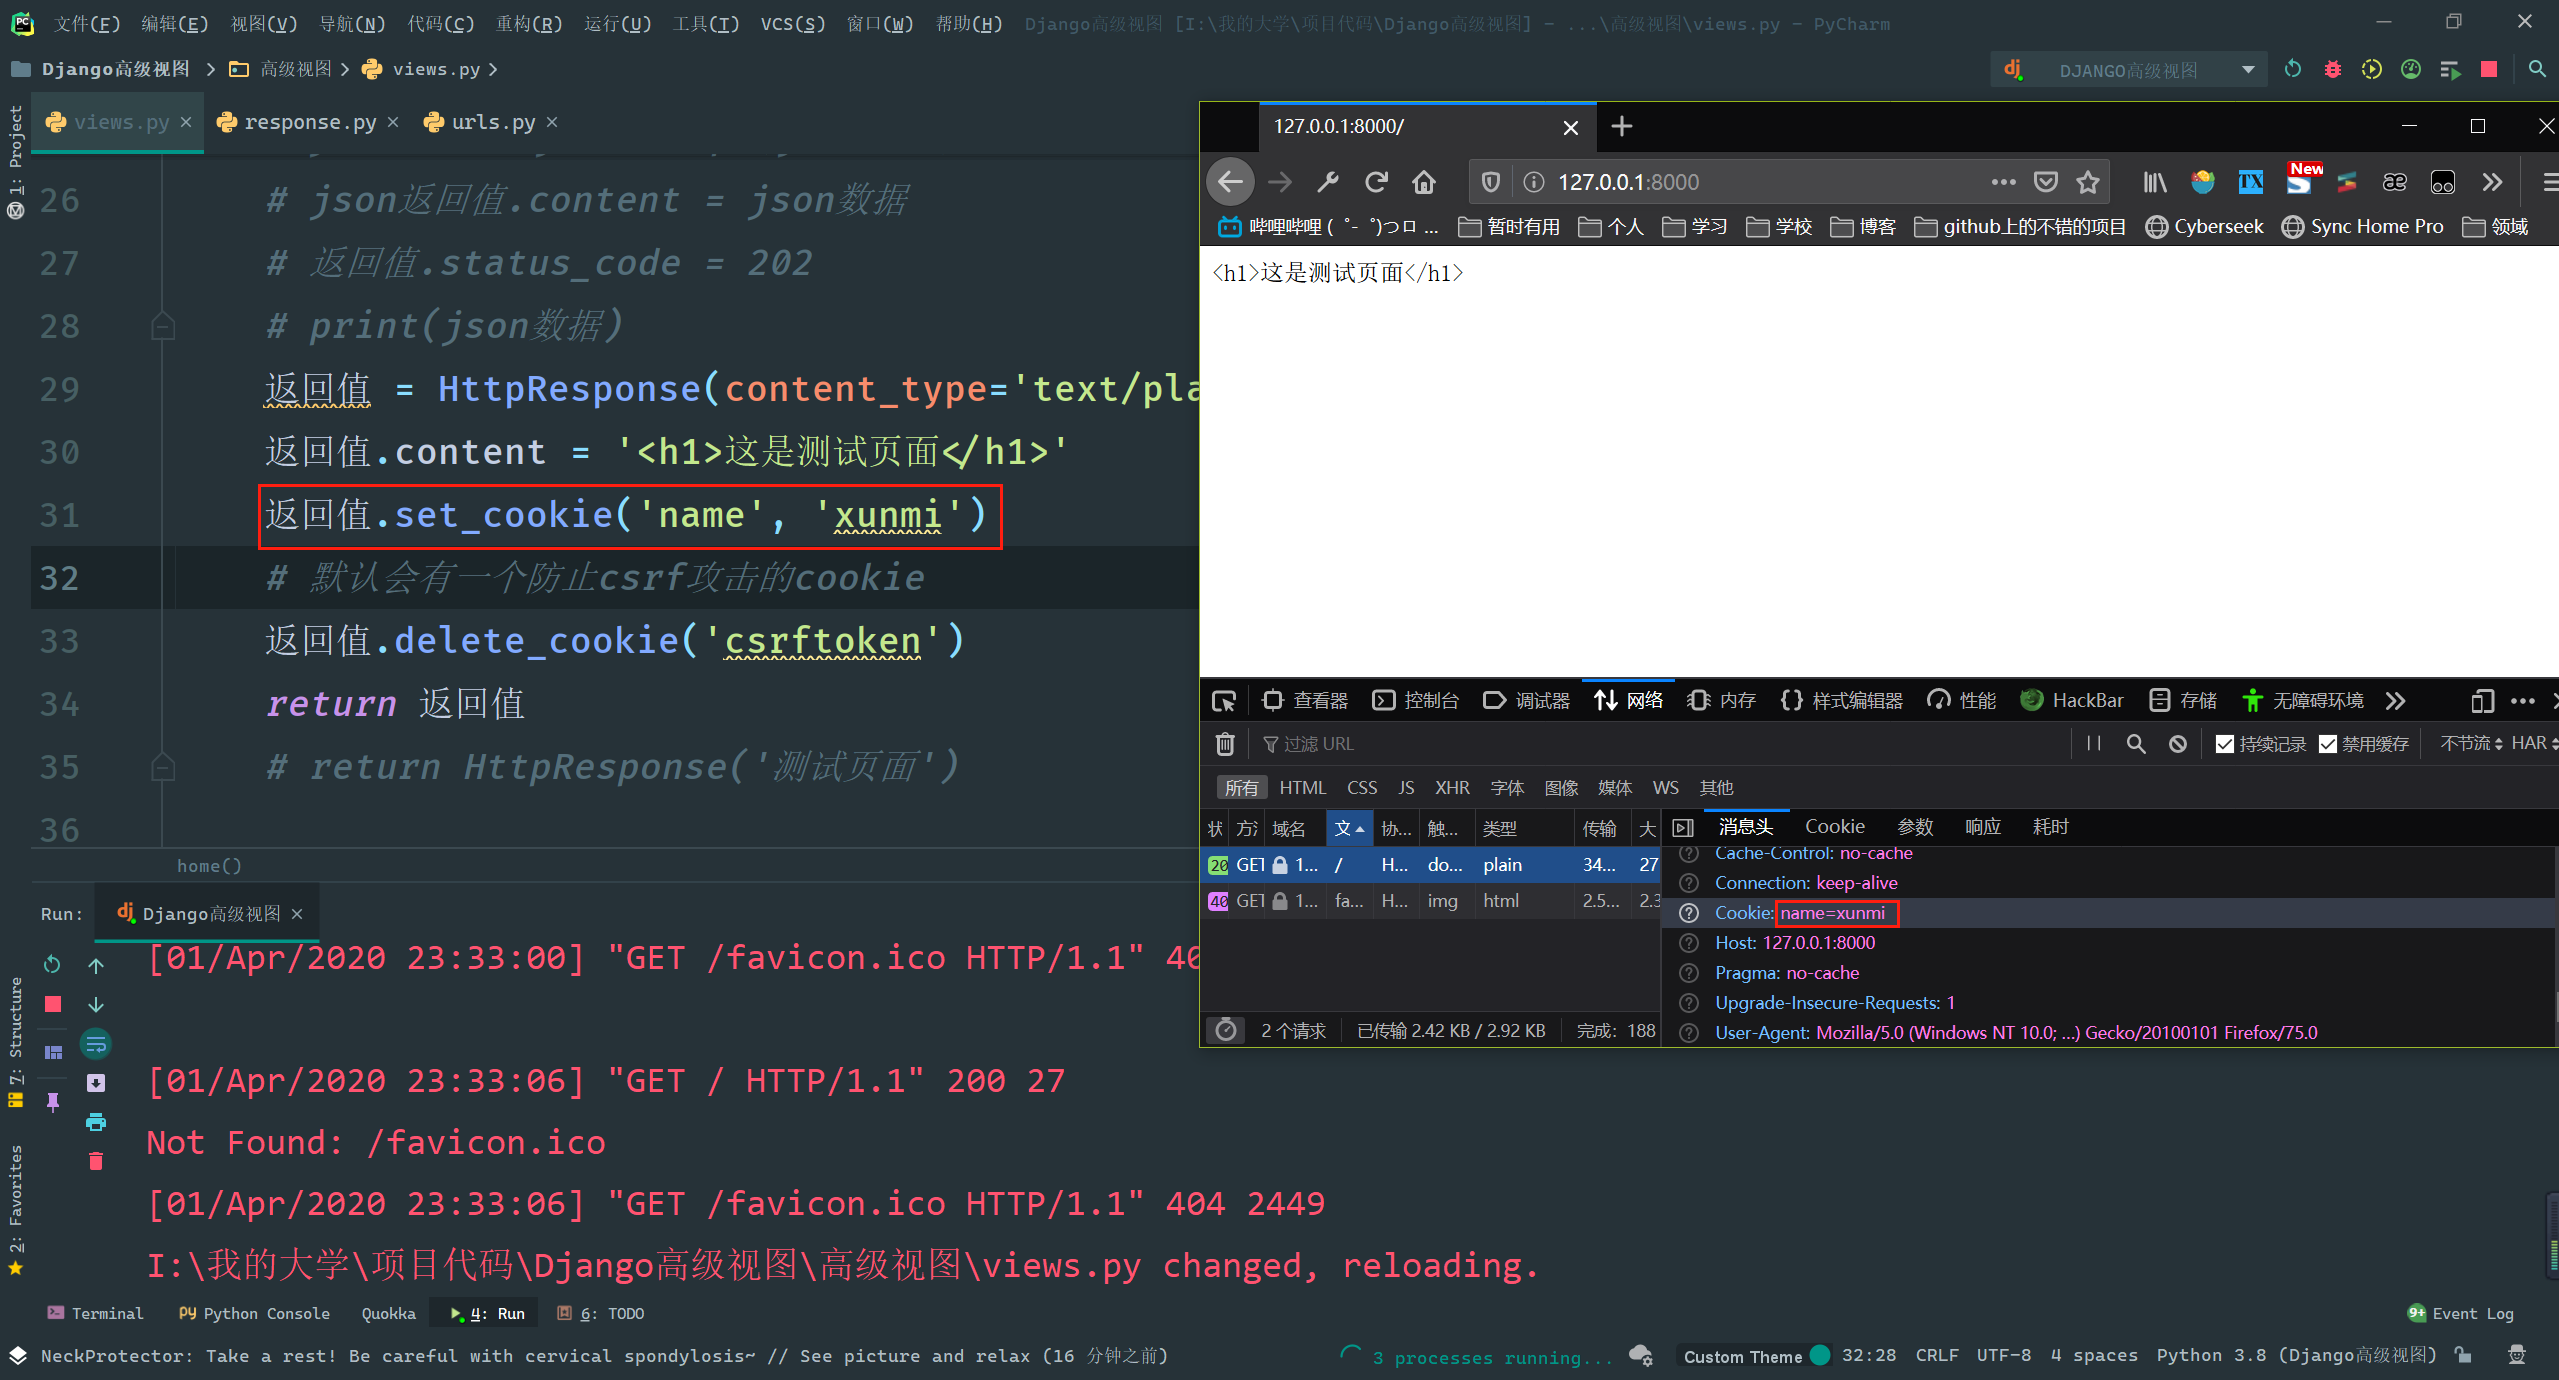Open Terminal tool window button
The image size is (2559, 1380).
96,1313
